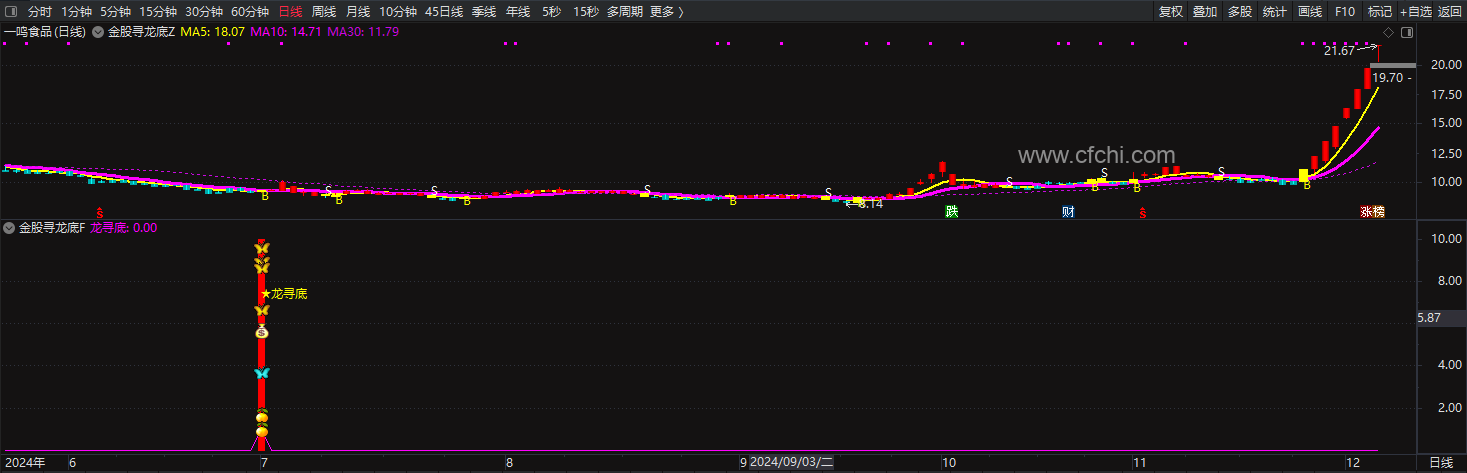Switch to 分时 chart tab
Viewport: 1467px width, 473px height.
pyautogui.click(x=40, y=12)
